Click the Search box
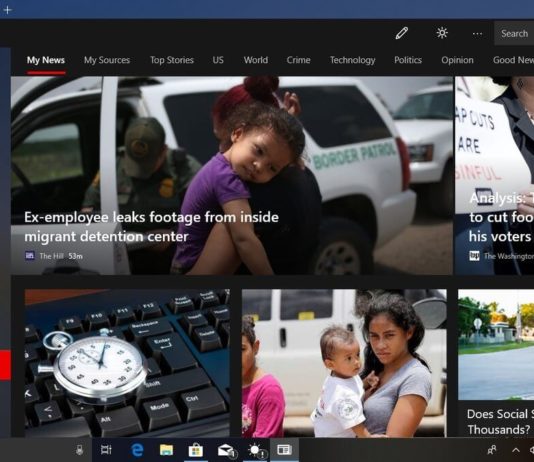Viewport: 534px width, 462px height. click(514, 33)
